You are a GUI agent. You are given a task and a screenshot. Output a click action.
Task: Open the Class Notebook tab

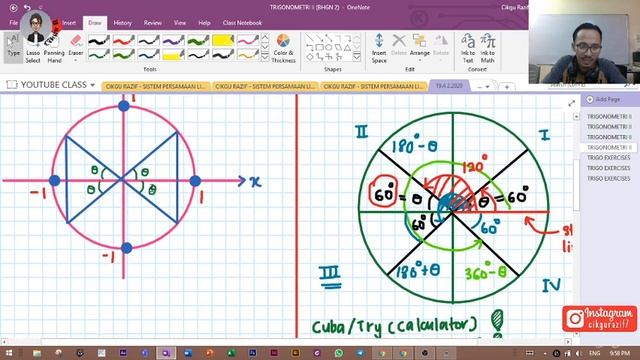(242, 23)
